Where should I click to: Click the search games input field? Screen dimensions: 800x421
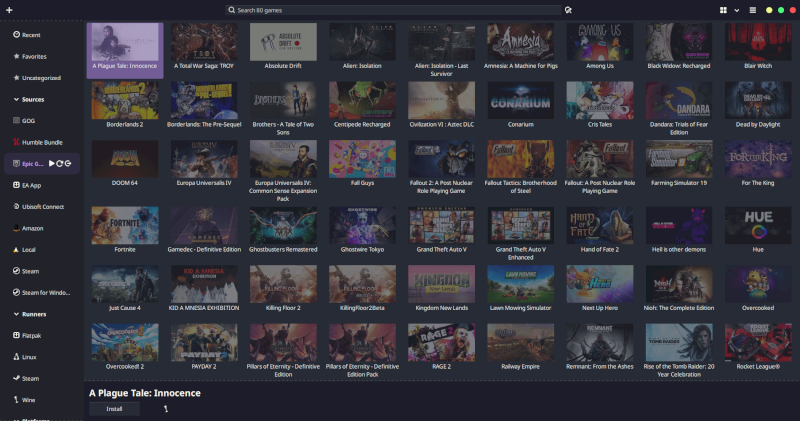coord(393,10)
